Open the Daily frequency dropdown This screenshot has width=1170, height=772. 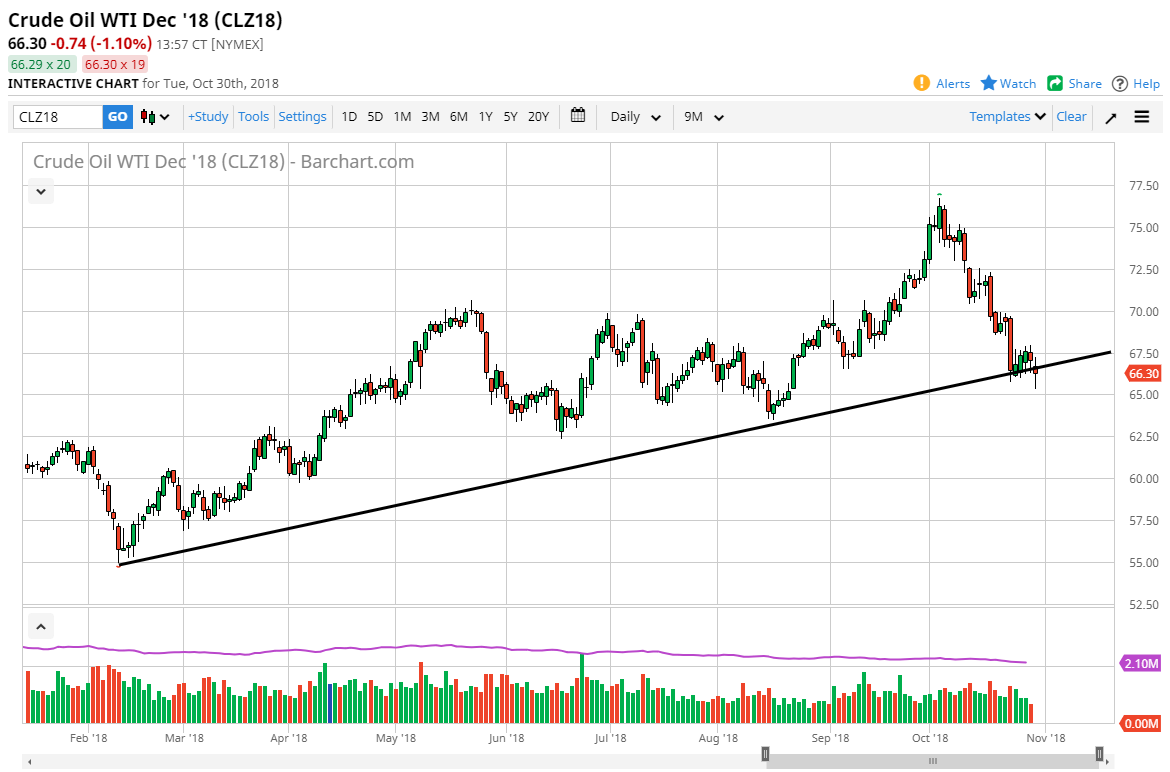[x=633, y=117]
